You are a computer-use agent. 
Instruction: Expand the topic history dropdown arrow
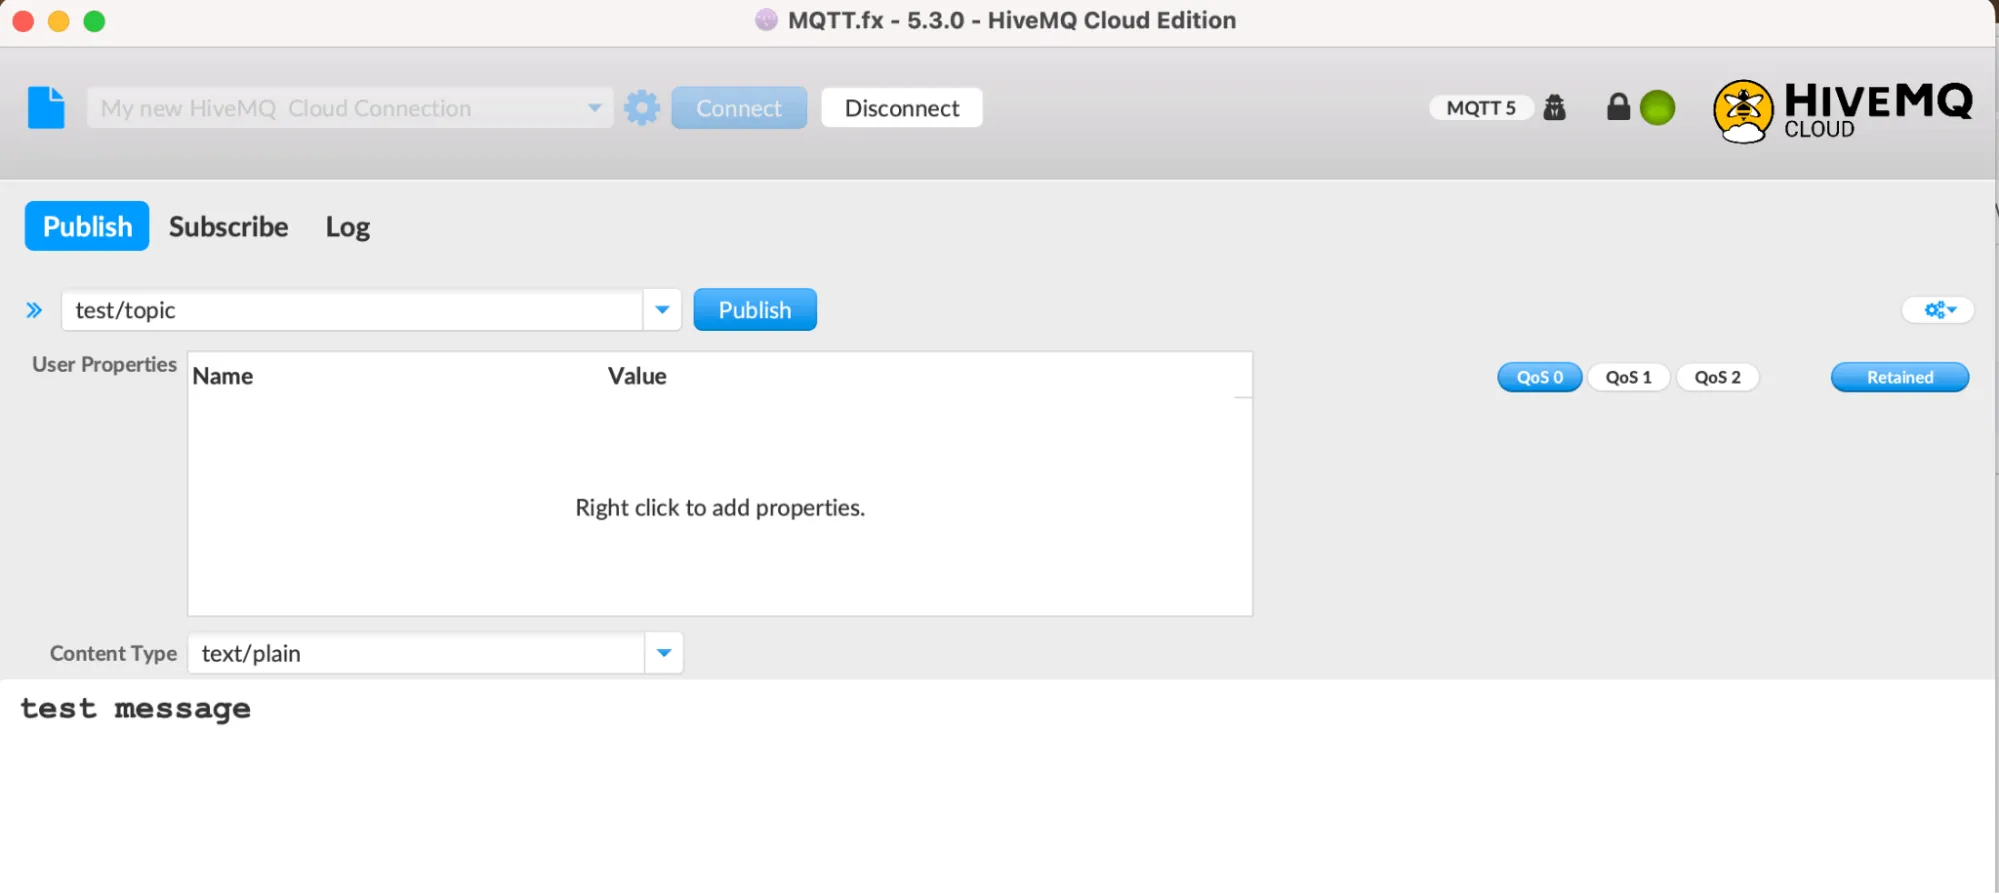[x=662, y=310]
